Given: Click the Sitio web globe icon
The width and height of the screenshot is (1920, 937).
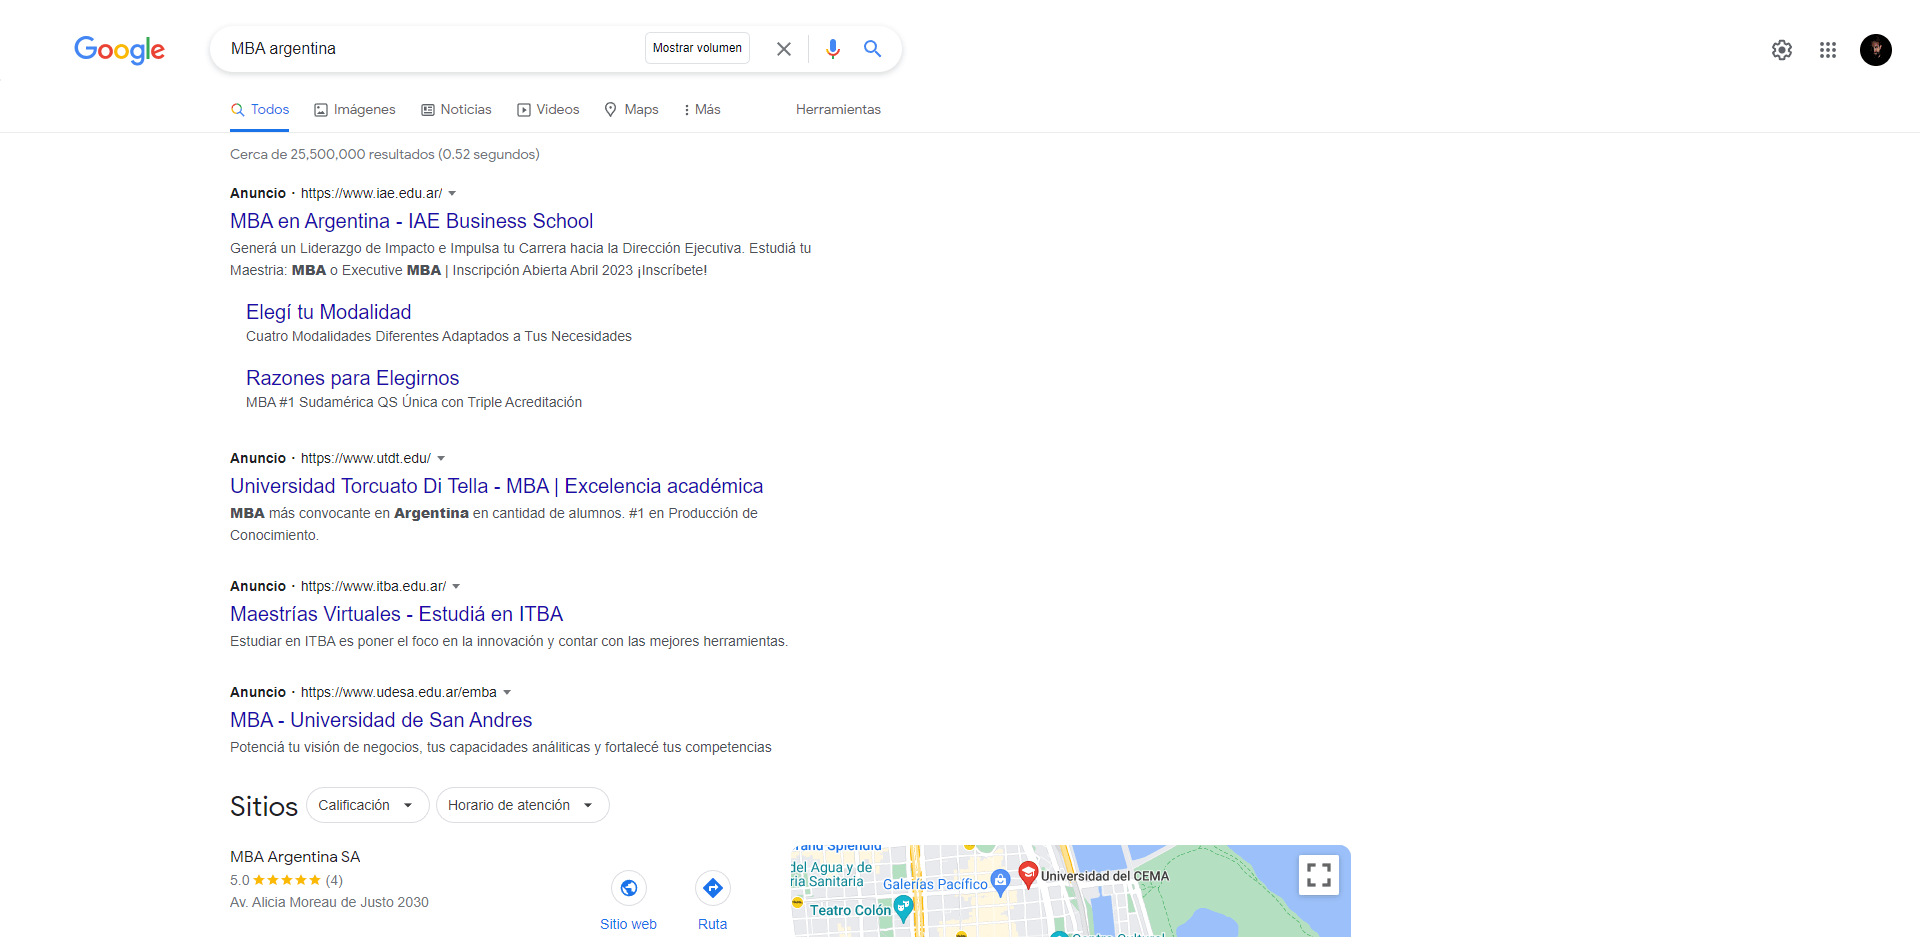Looking at the screenshot, I should coord(628,888).
